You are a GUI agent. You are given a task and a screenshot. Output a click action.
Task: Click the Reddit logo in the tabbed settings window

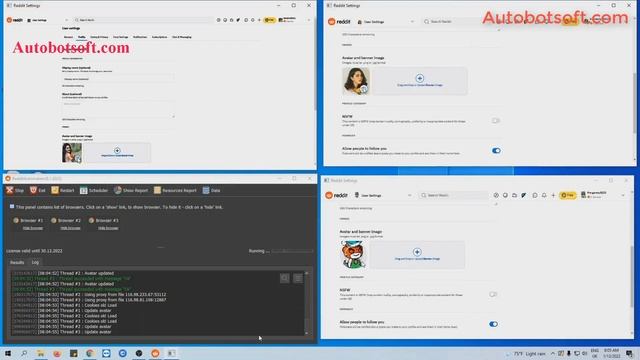[x=15, y=20]
